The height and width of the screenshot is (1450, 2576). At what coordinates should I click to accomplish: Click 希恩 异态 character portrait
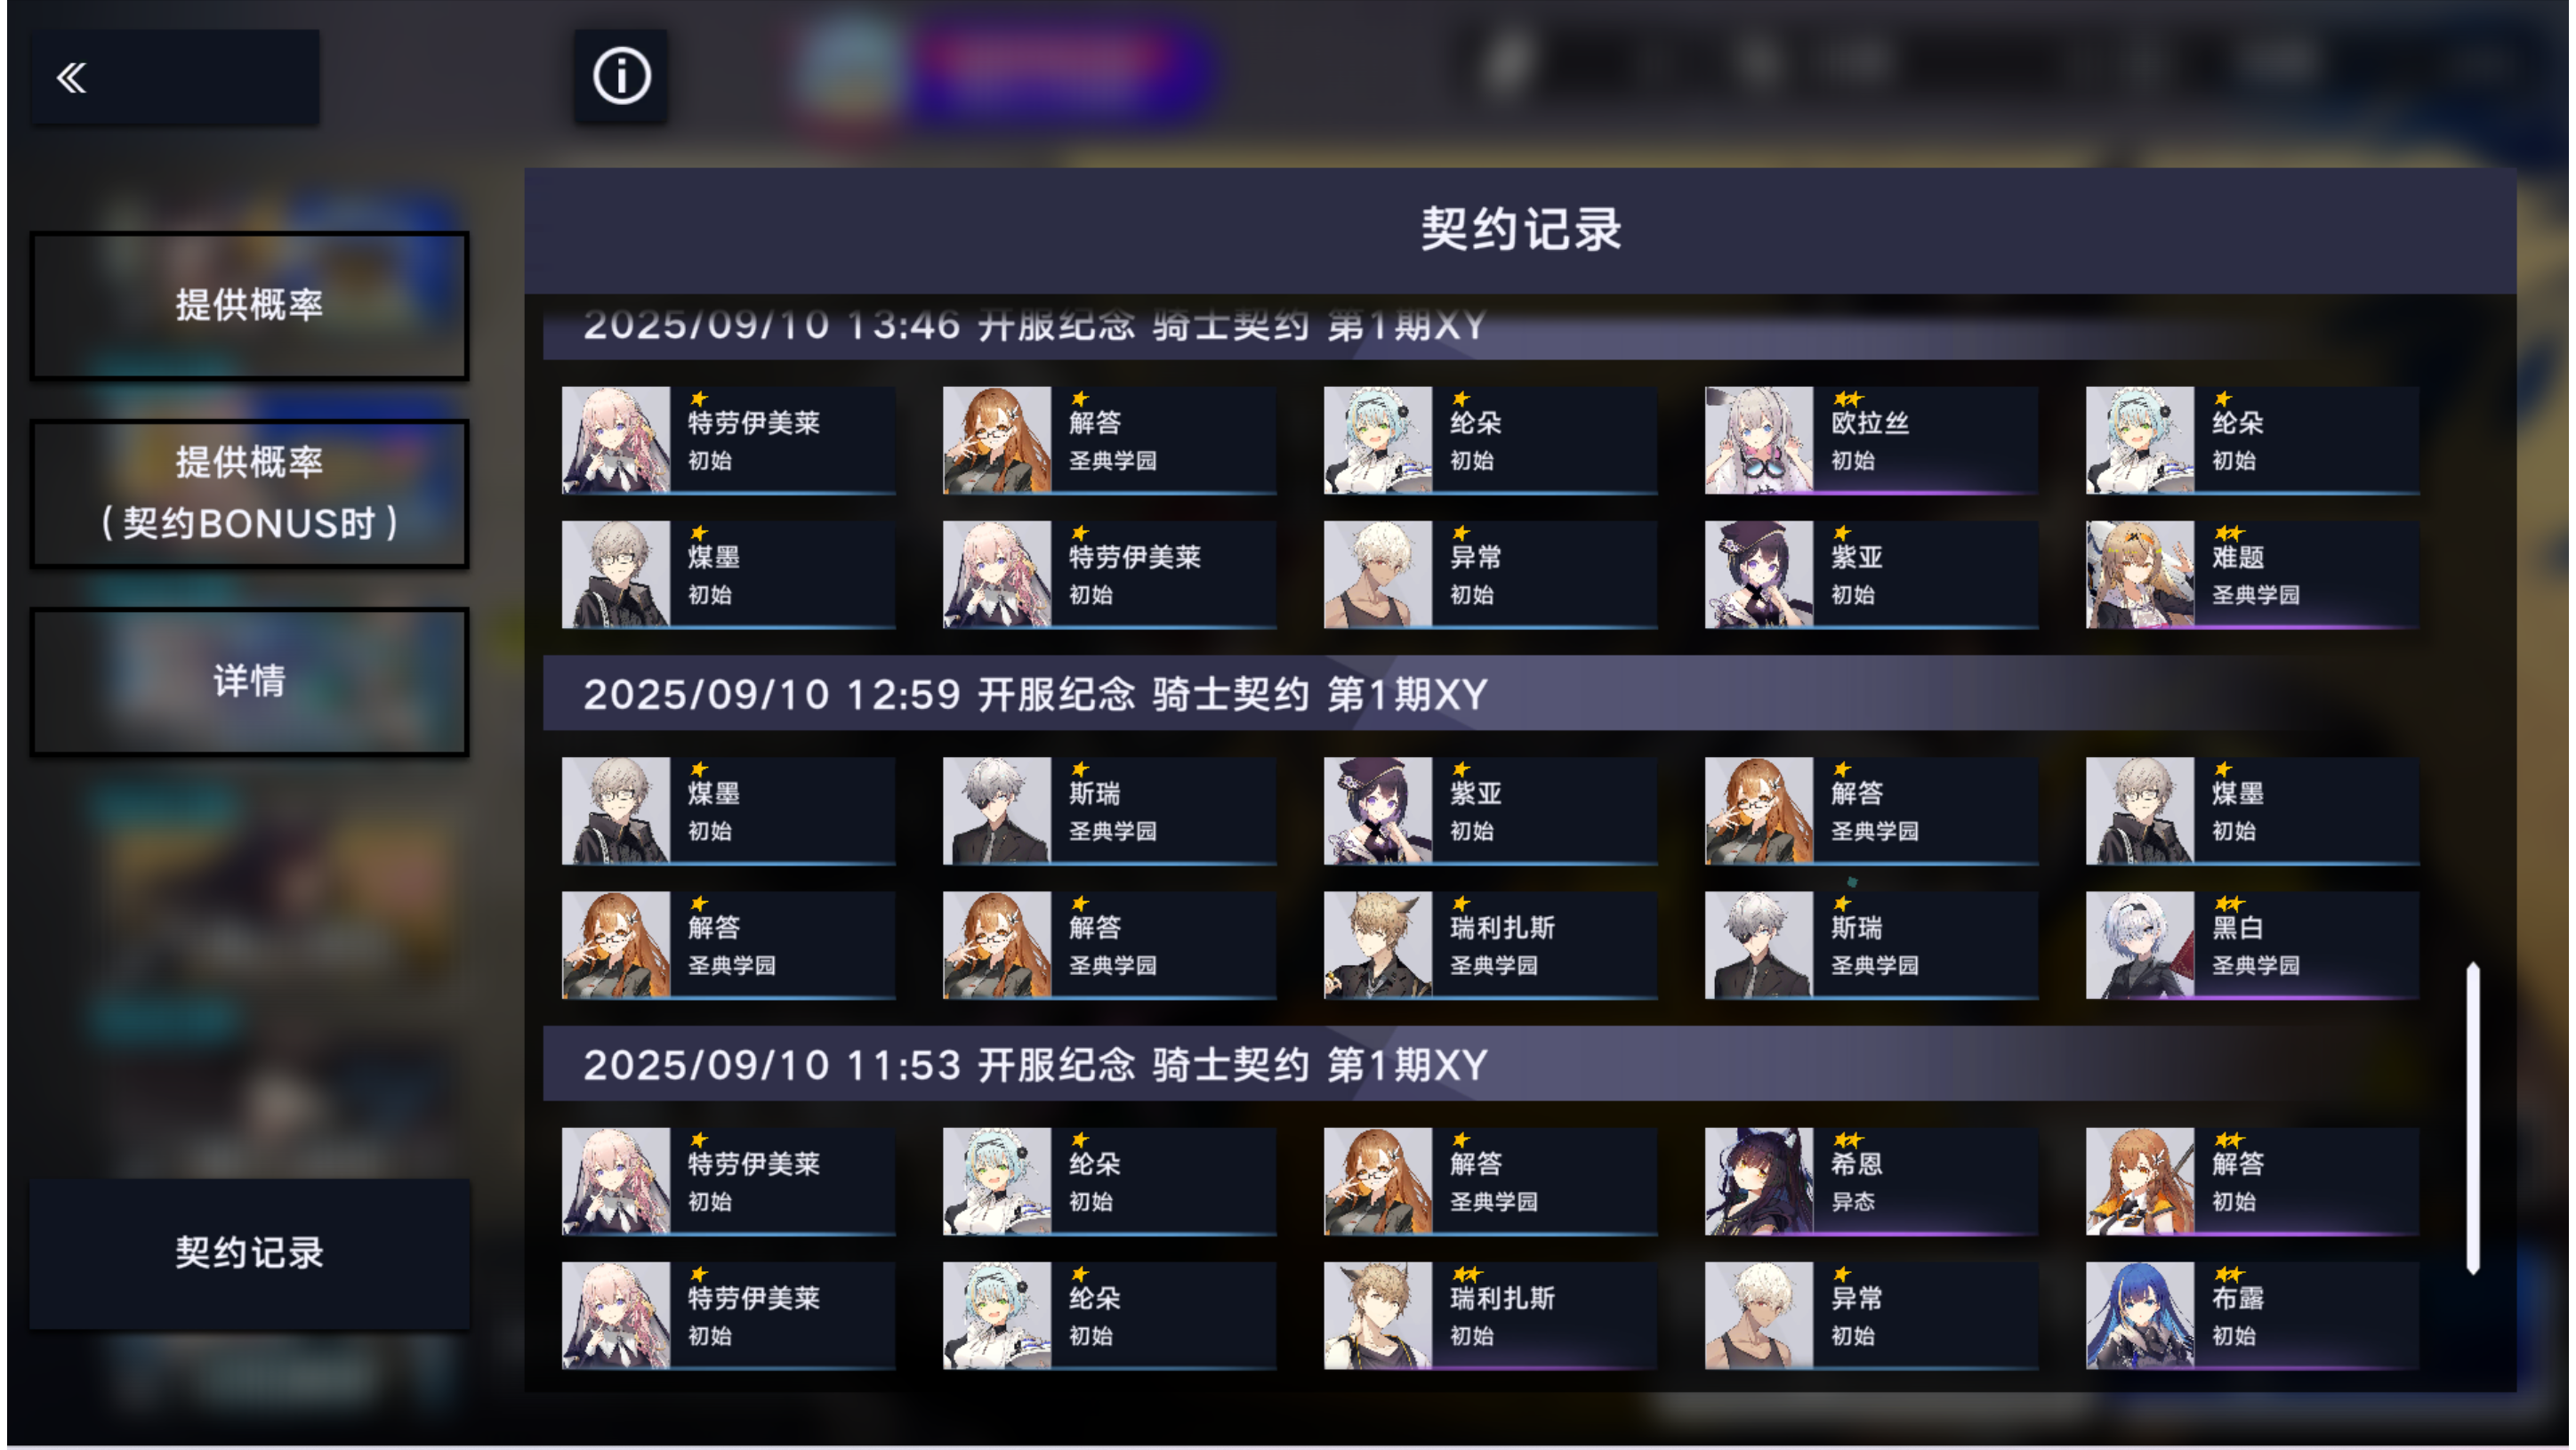point(1758,1181)
